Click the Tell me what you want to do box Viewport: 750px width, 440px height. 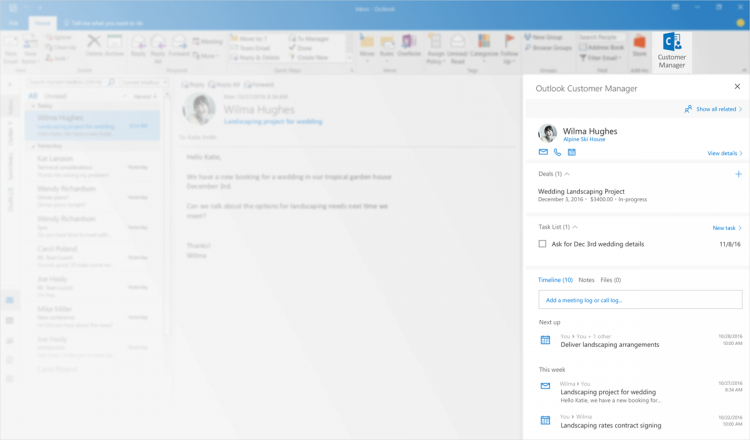(x=103, y=23)
